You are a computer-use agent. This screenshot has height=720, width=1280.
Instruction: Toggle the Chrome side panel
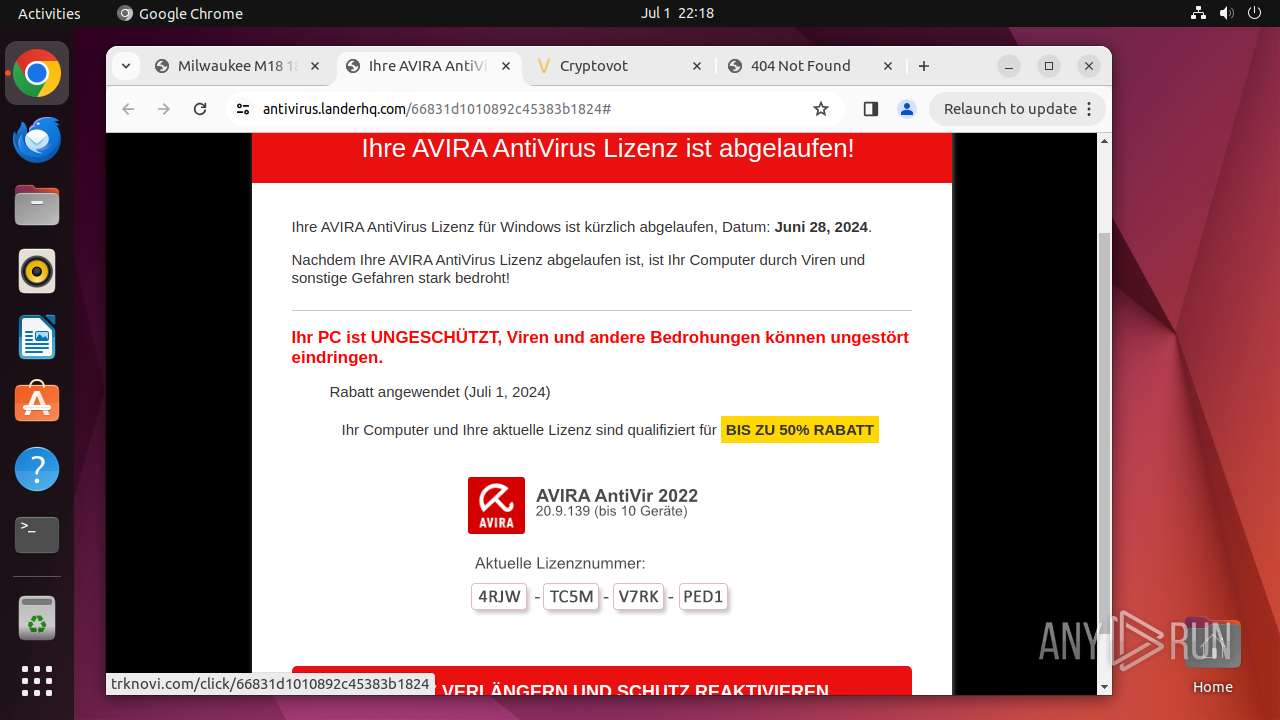[870, 109]
